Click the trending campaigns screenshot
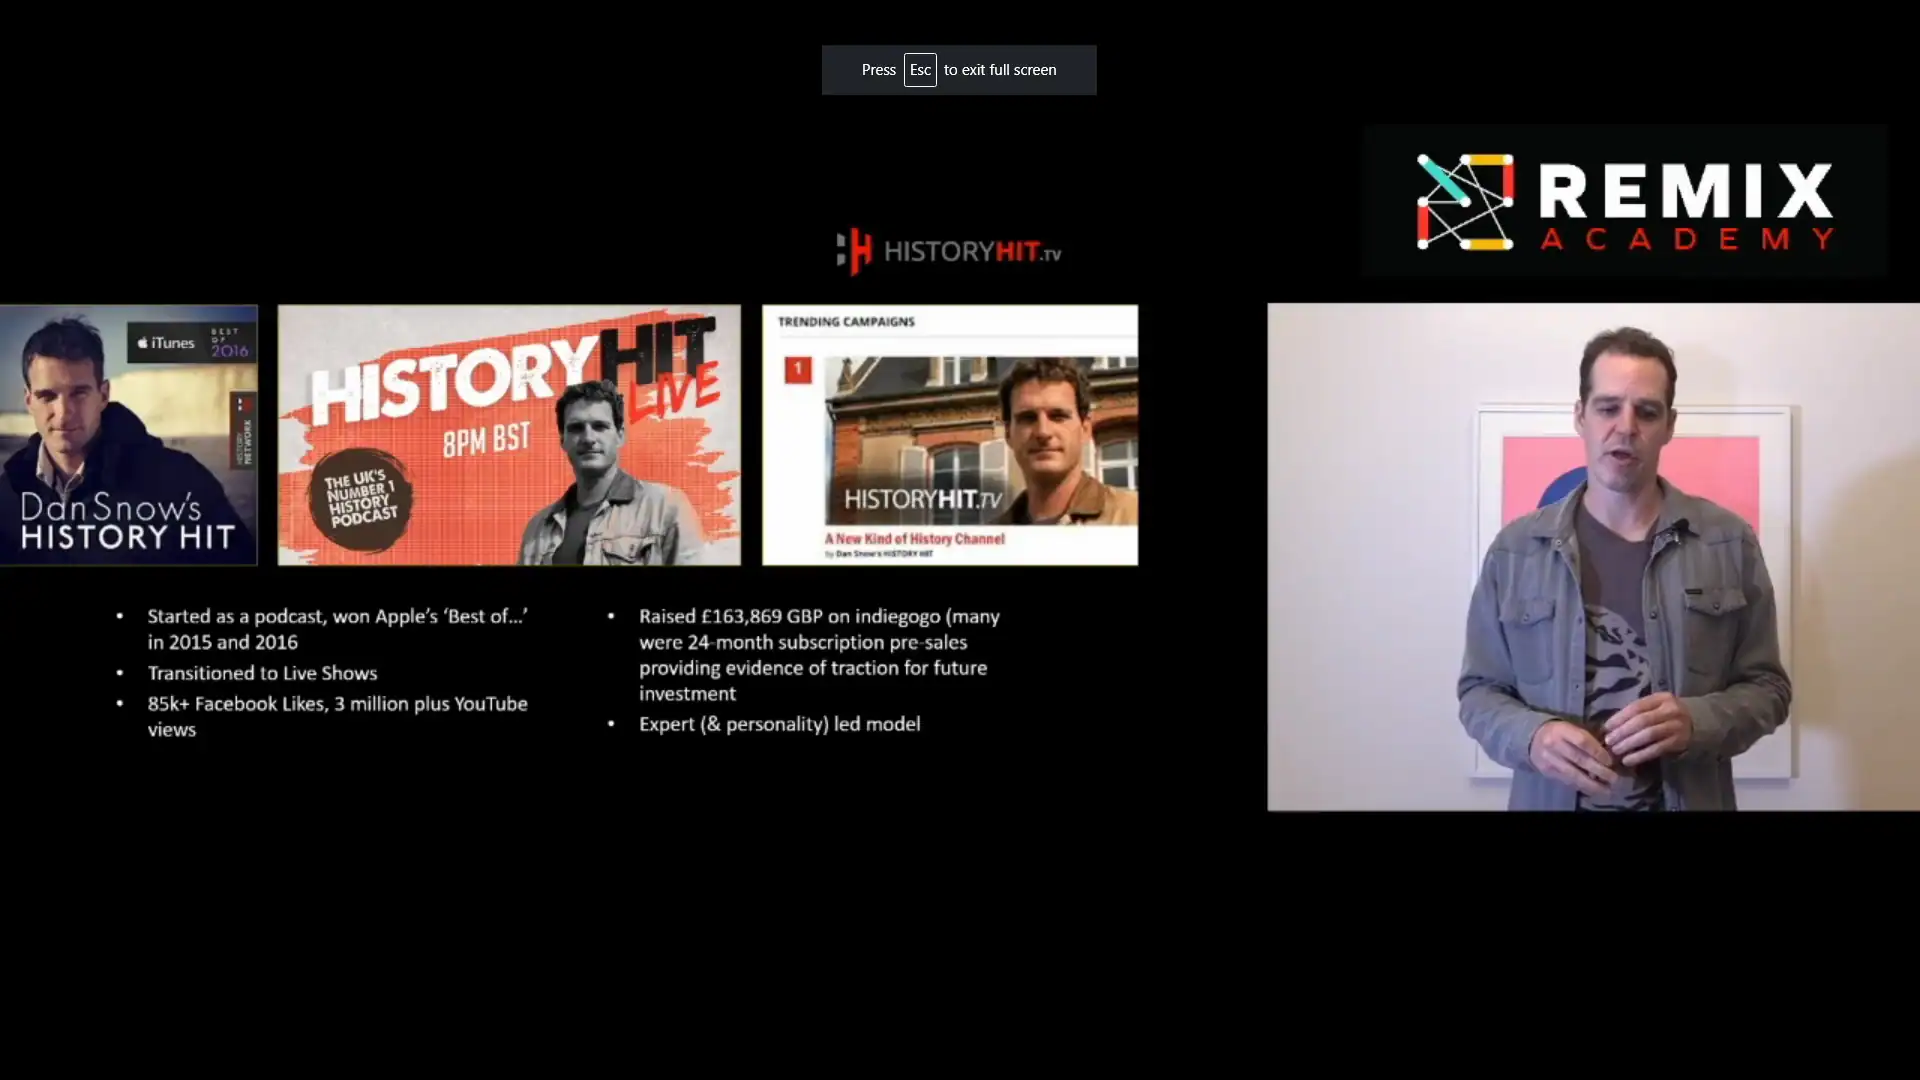Viewport: 1920px width, 1080px height. (948, 435)
